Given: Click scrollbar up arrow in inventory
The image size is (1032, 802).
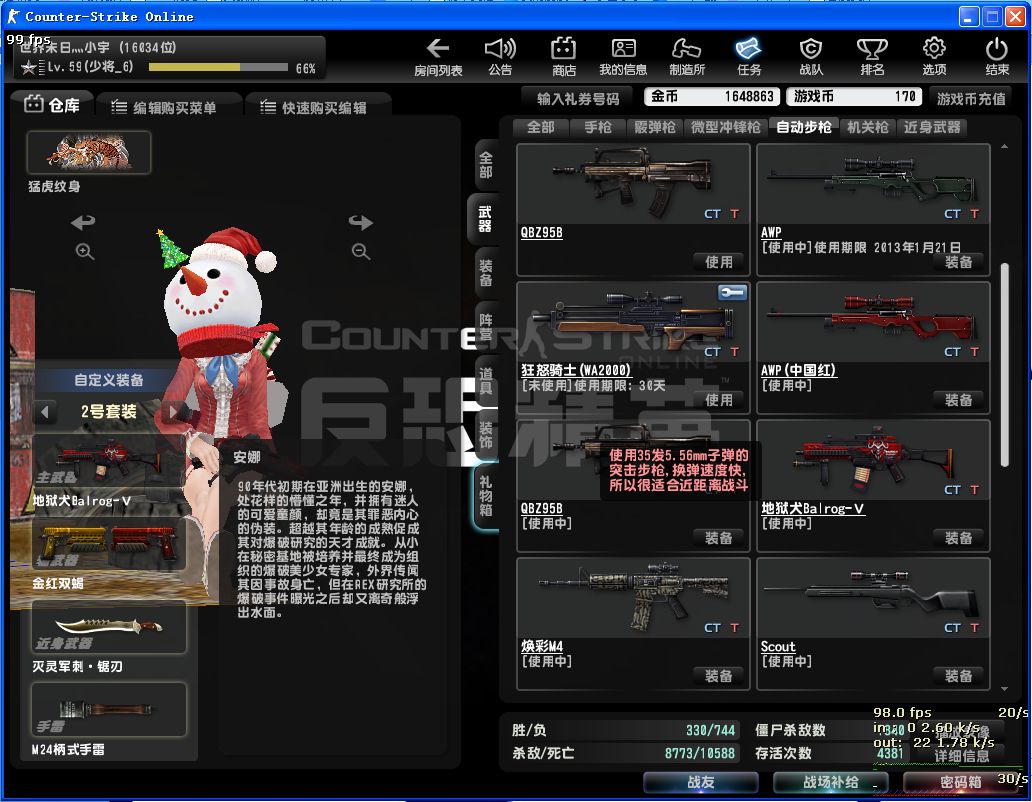Looking at the screenshot, I should [1004, 147].
